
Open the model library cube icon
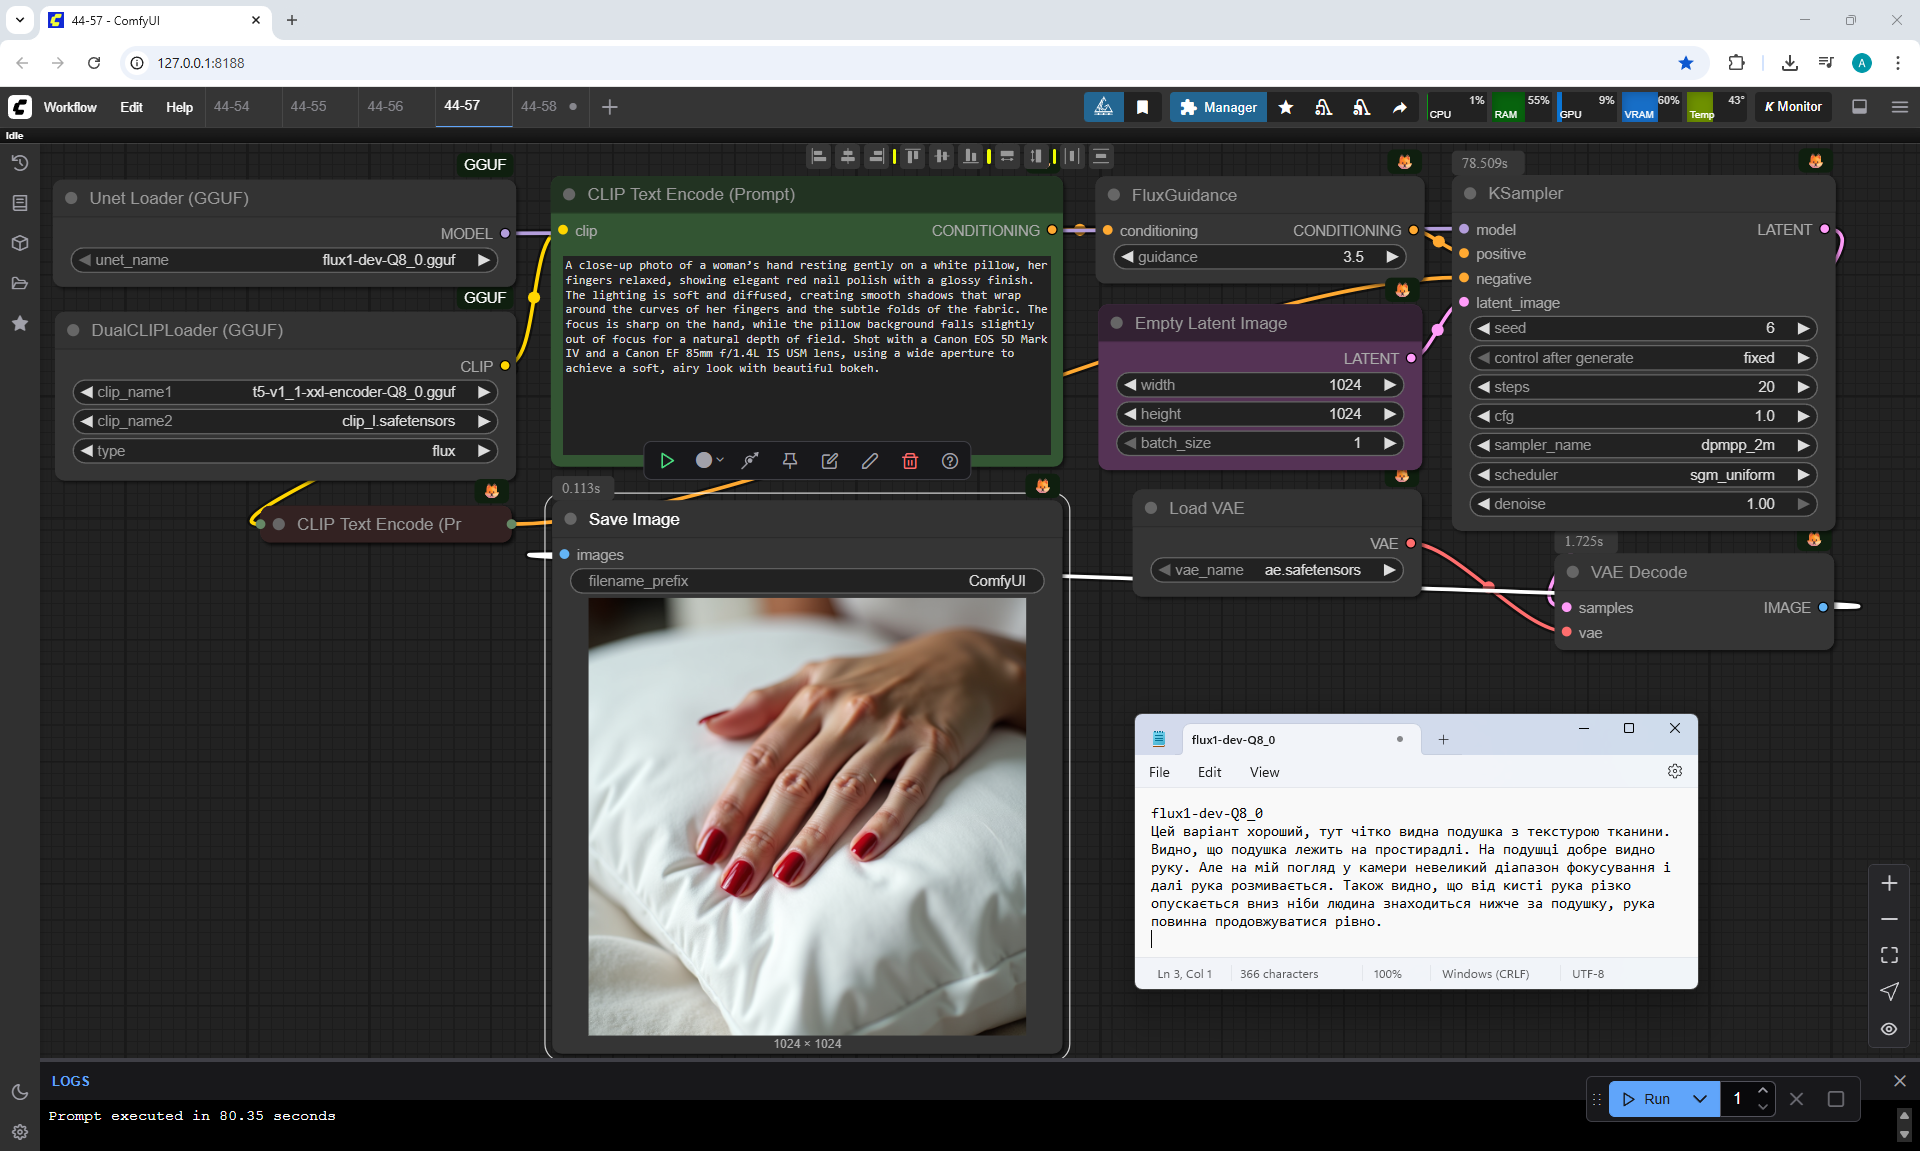point(20,243)
